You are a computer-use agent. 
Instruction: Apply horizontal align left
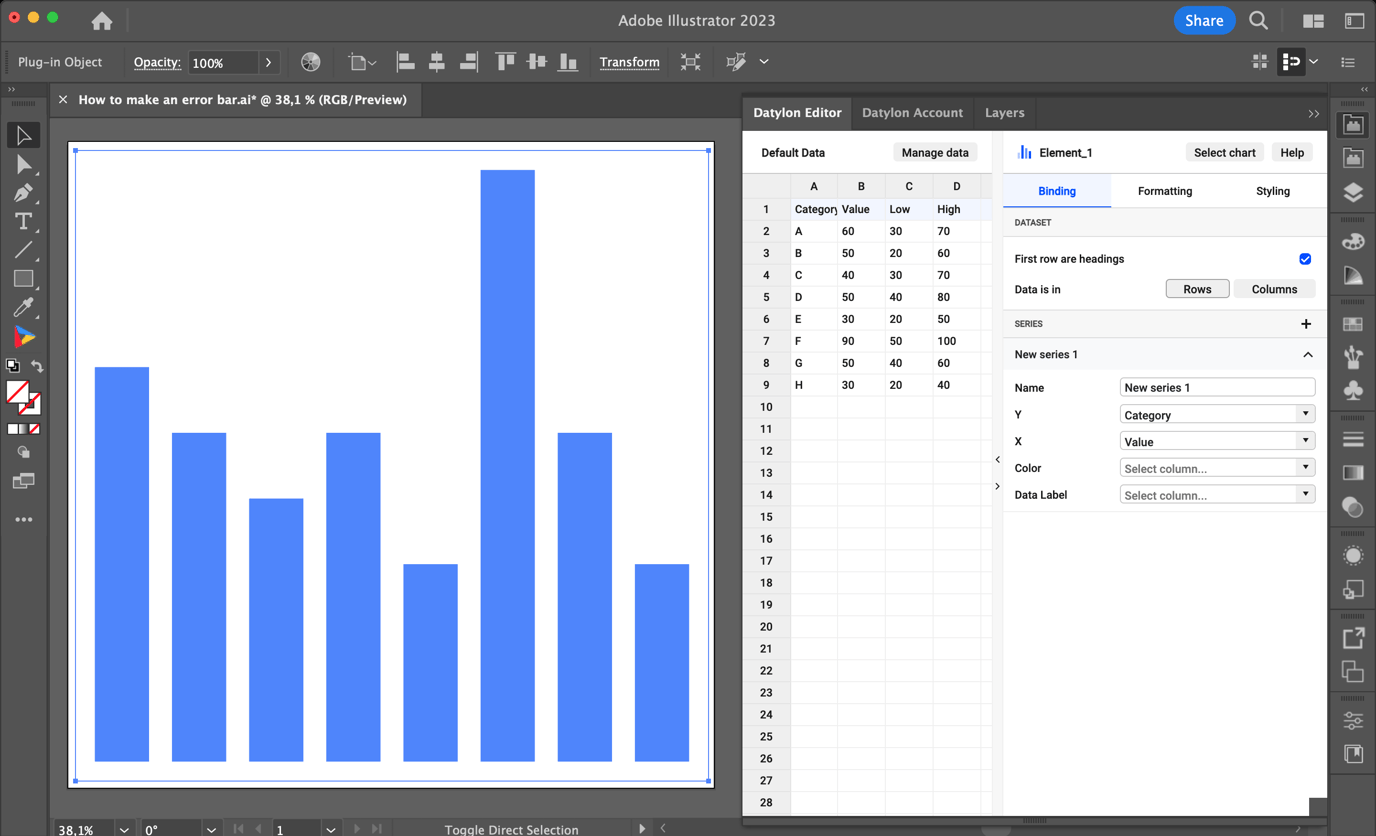(x=405, y=61)
